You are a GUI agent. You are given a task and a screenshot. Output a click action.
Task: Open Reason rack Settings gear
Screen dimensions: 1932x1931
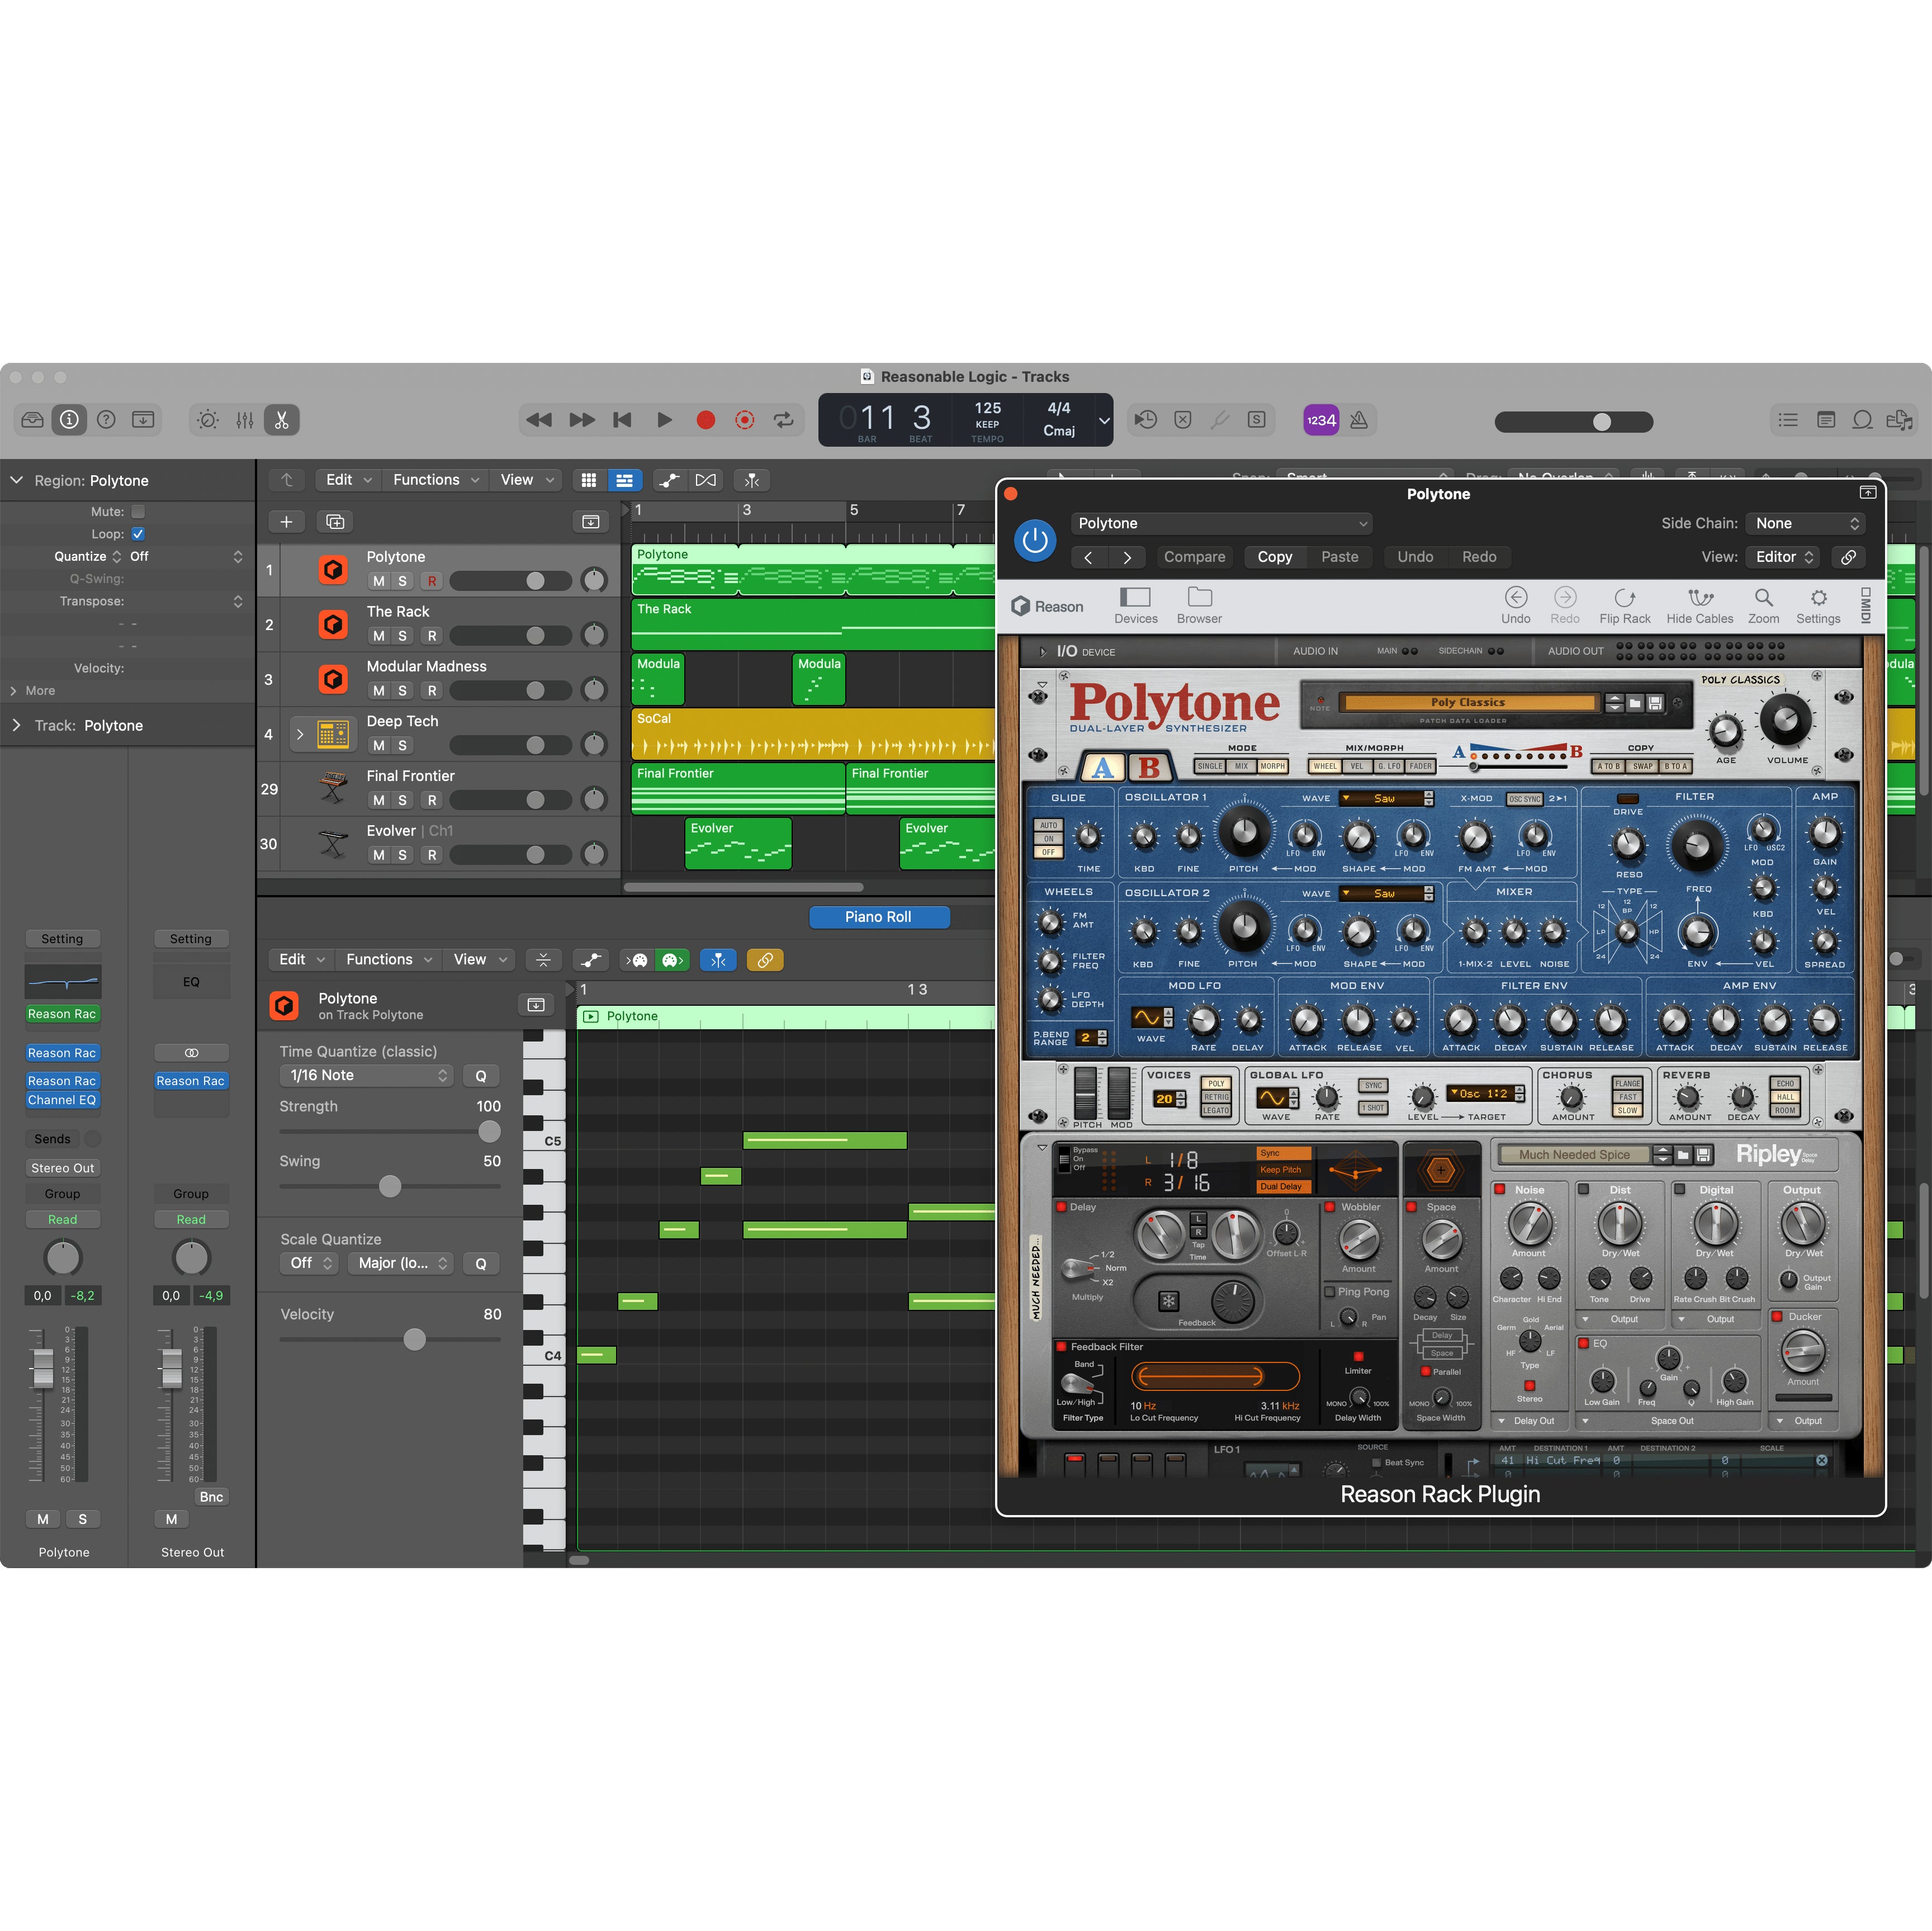(1818, 606)
